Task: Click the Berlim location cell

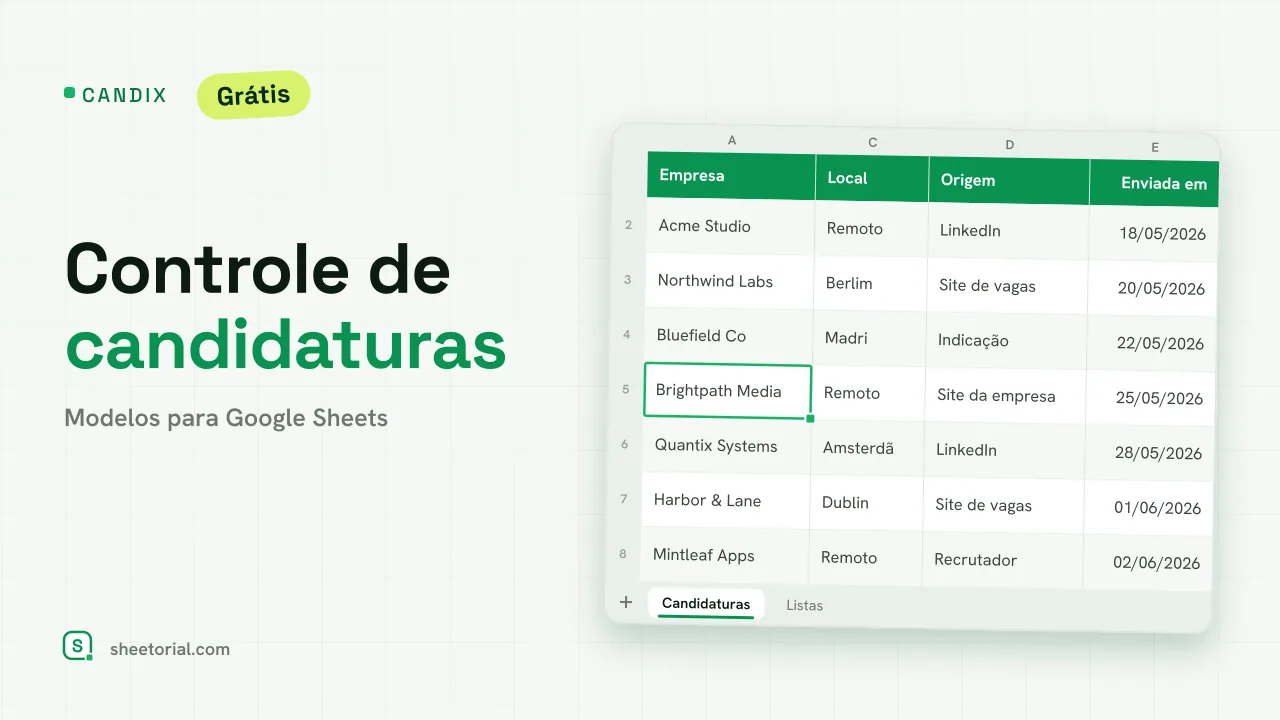Action: 870,284
